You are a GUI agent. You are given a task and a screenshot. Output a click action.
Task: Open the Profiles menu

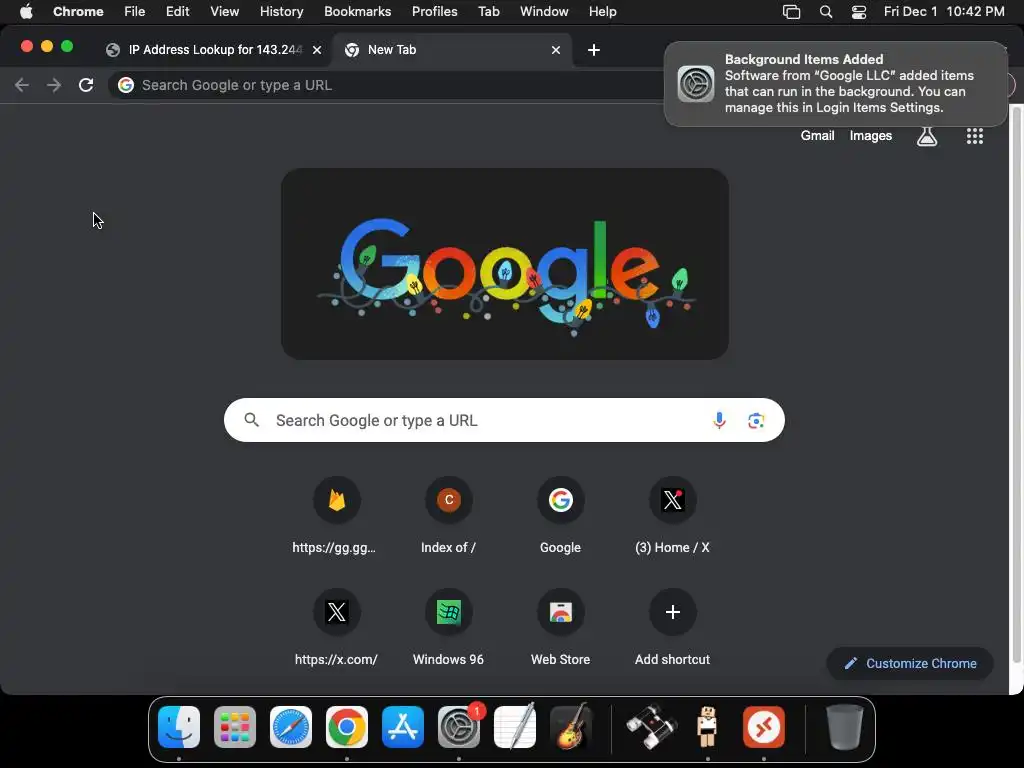[x=434, y=11]
